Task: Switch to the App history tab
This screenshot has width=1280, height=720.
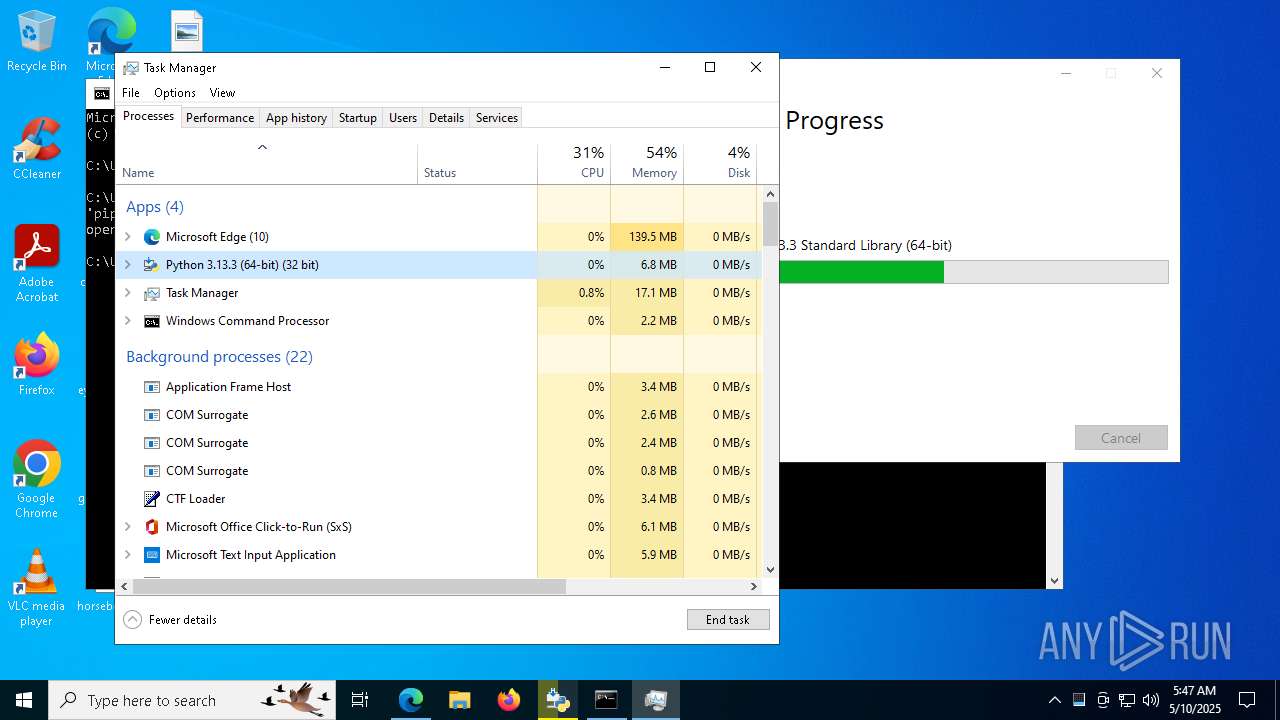Action: coord(296,118)
